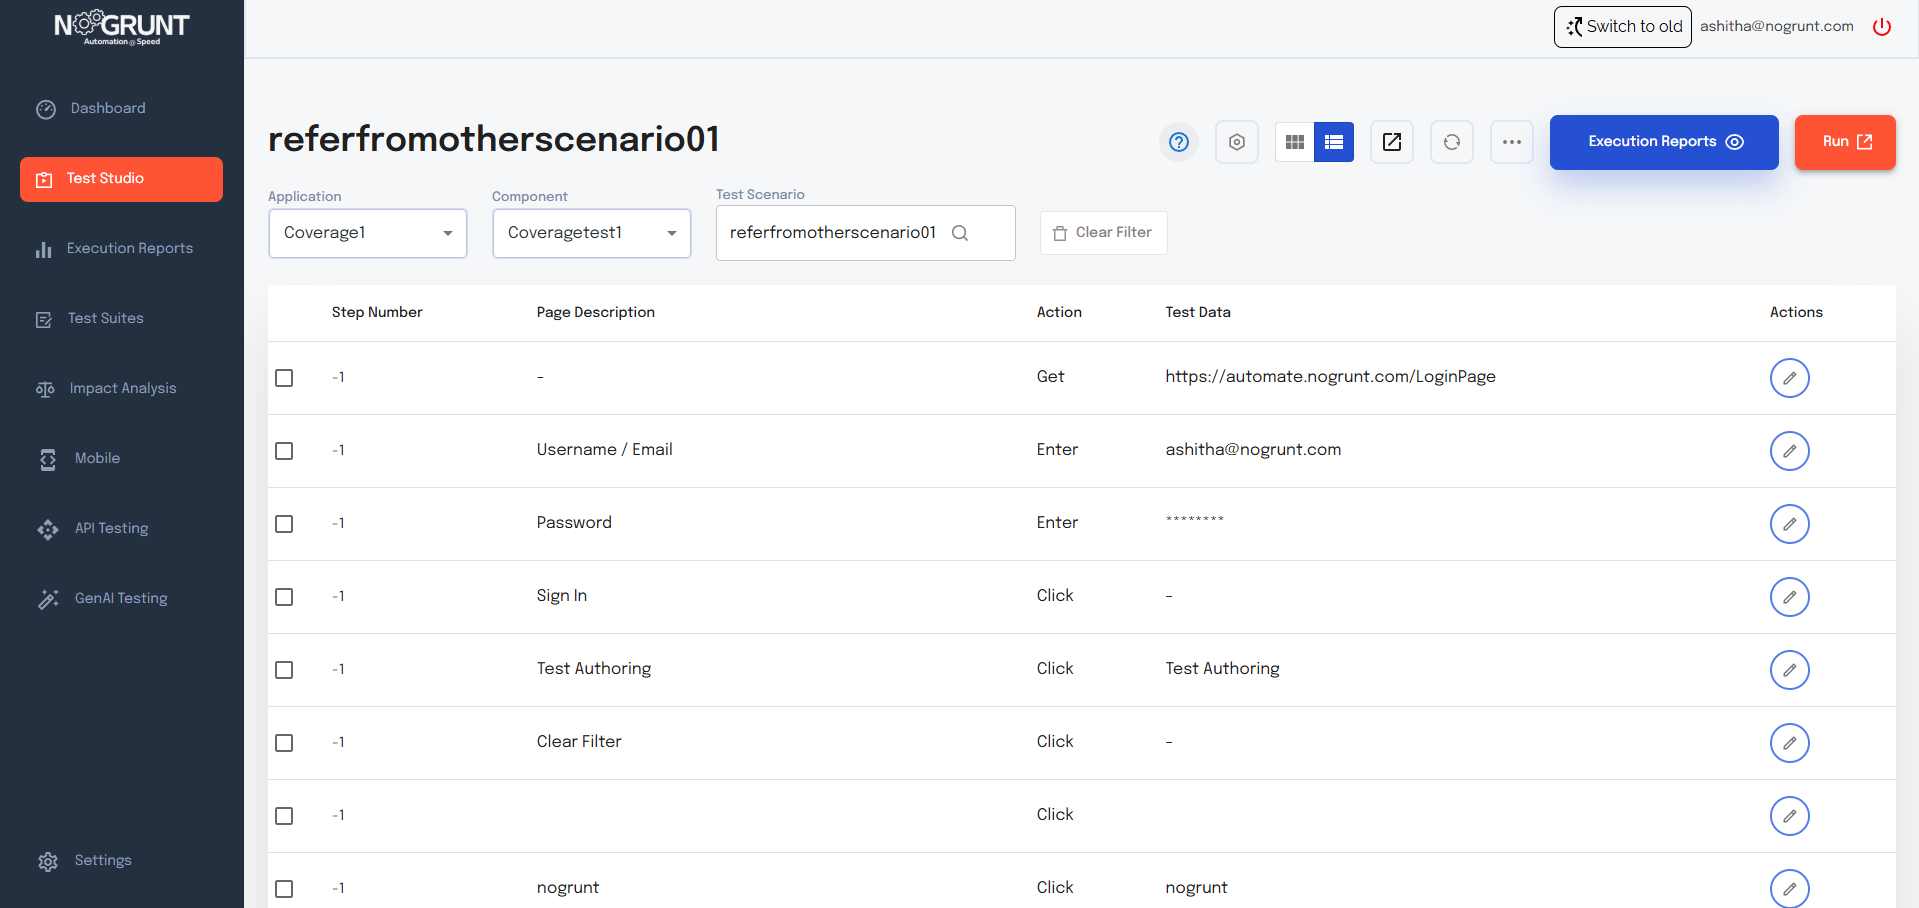Click the Dashboard gauge icon

[x=46, y=109]
